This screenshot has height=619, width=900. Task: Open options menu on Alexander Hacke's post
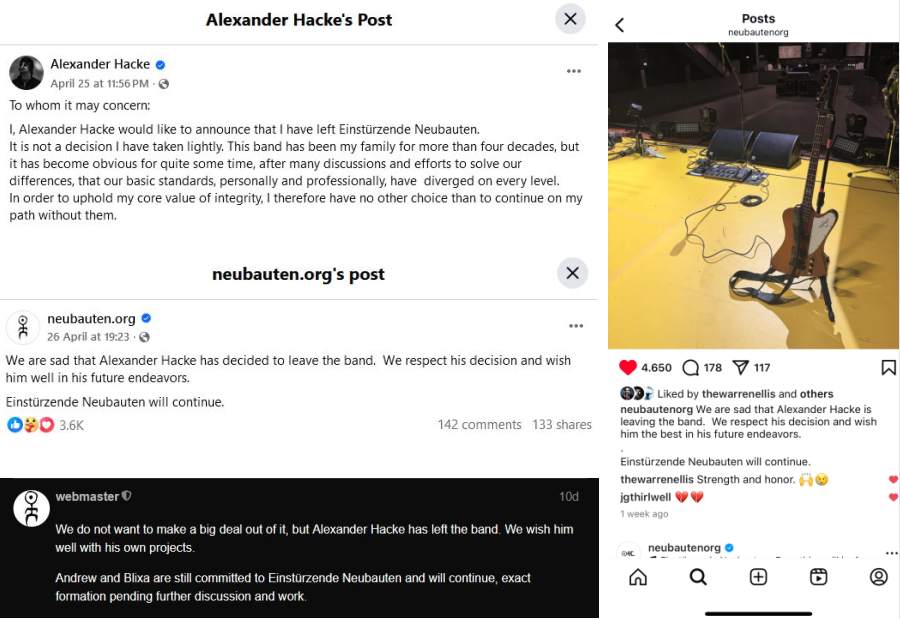[x=574, y=71]
